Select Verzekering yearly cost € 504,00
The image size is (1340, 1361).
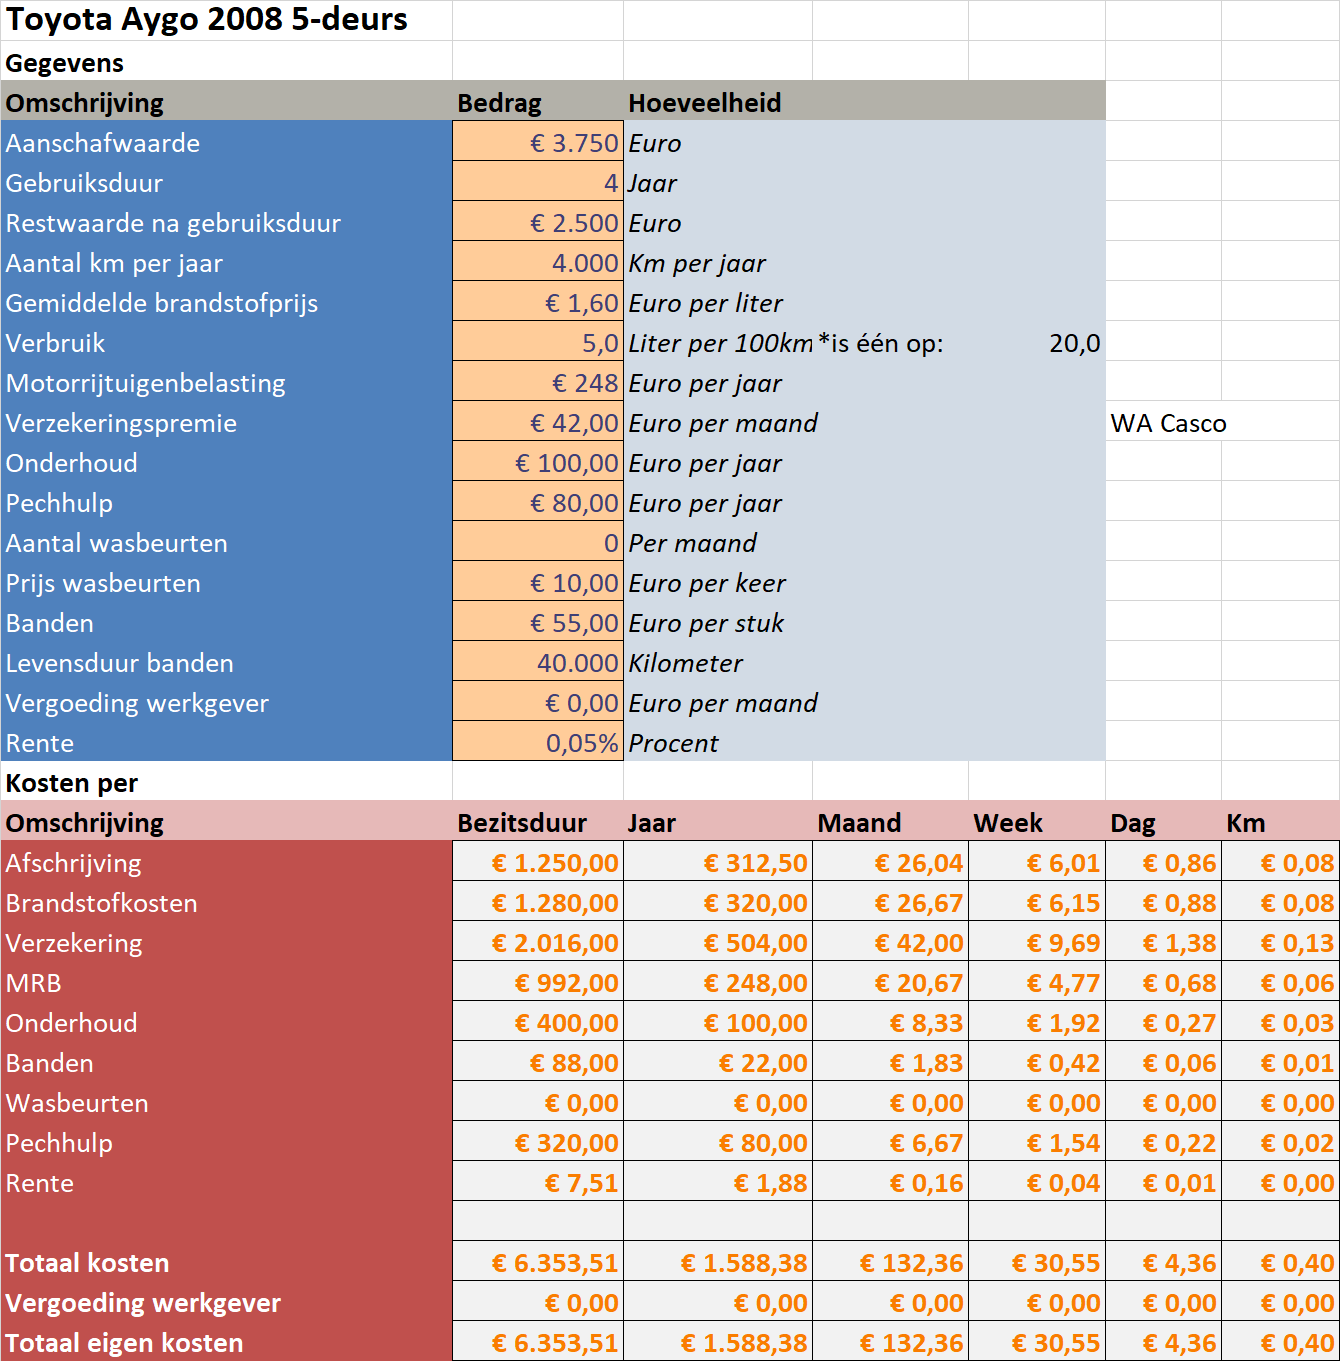pyautogui.click(x=718, y=941)
